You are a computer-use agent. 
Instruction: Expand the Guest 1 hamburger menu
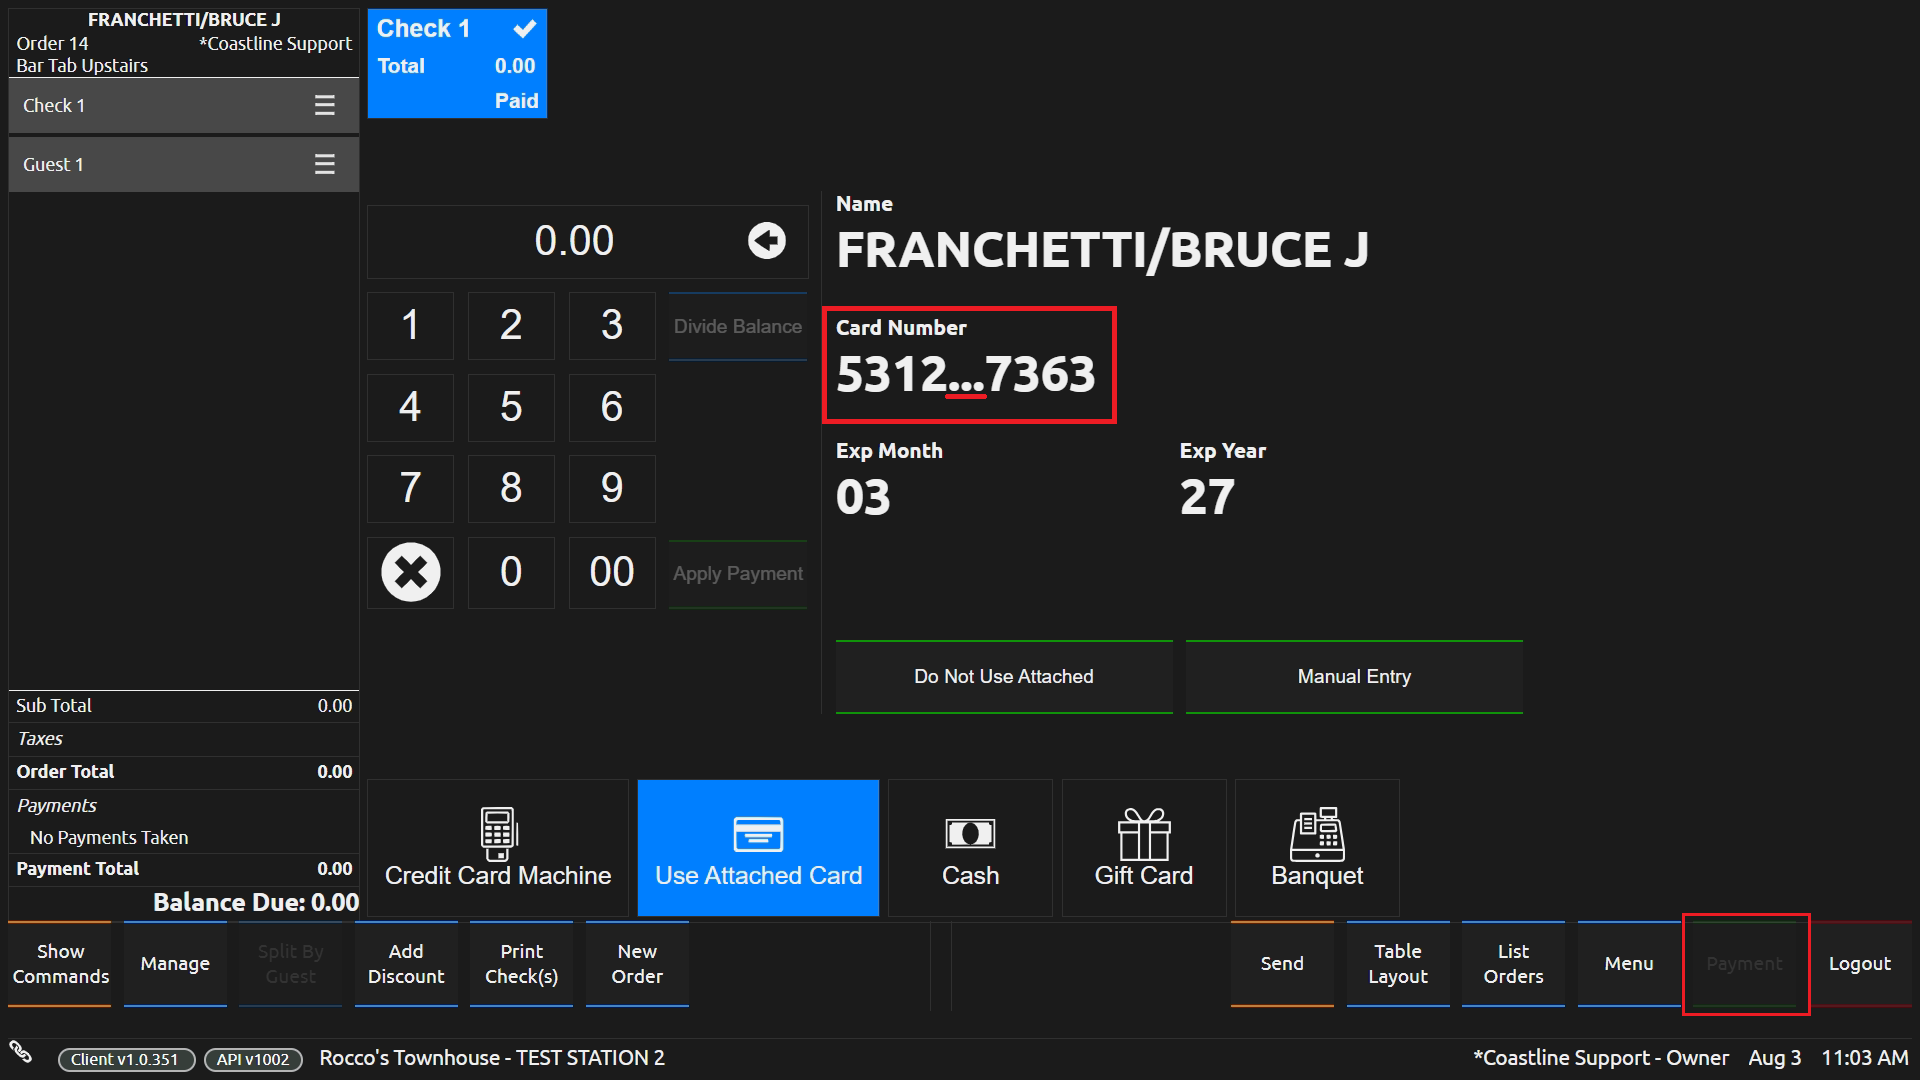(x=325, y=164)
